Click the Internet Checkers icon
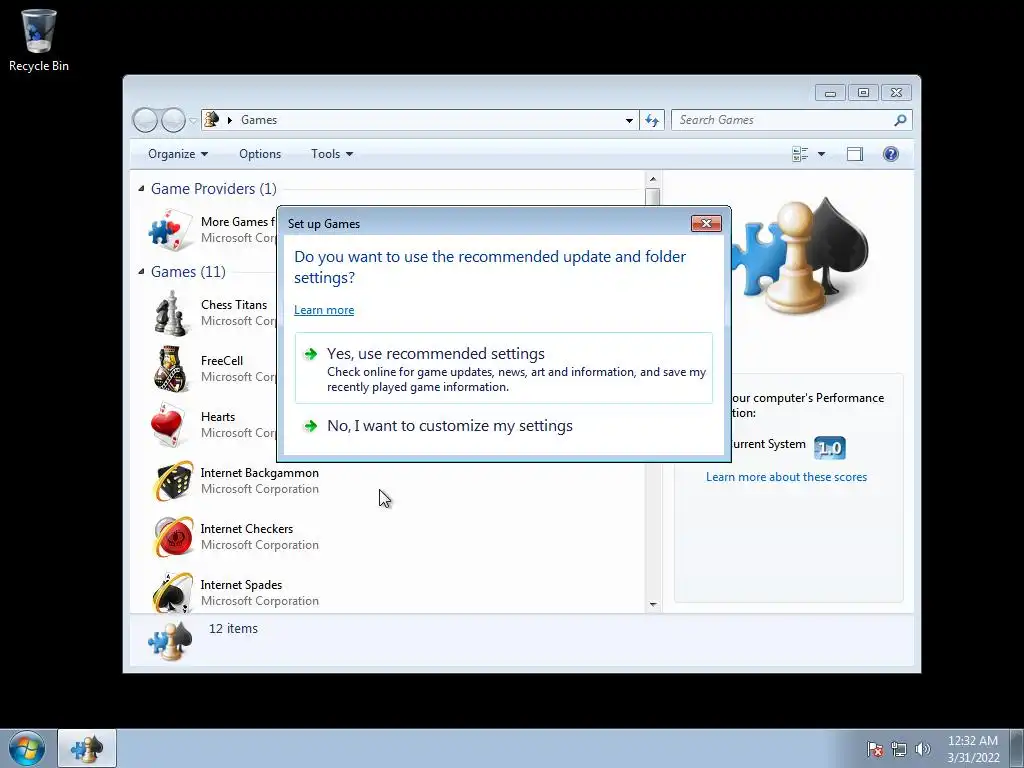This screenshot has width=1024, height=768. 172,537
